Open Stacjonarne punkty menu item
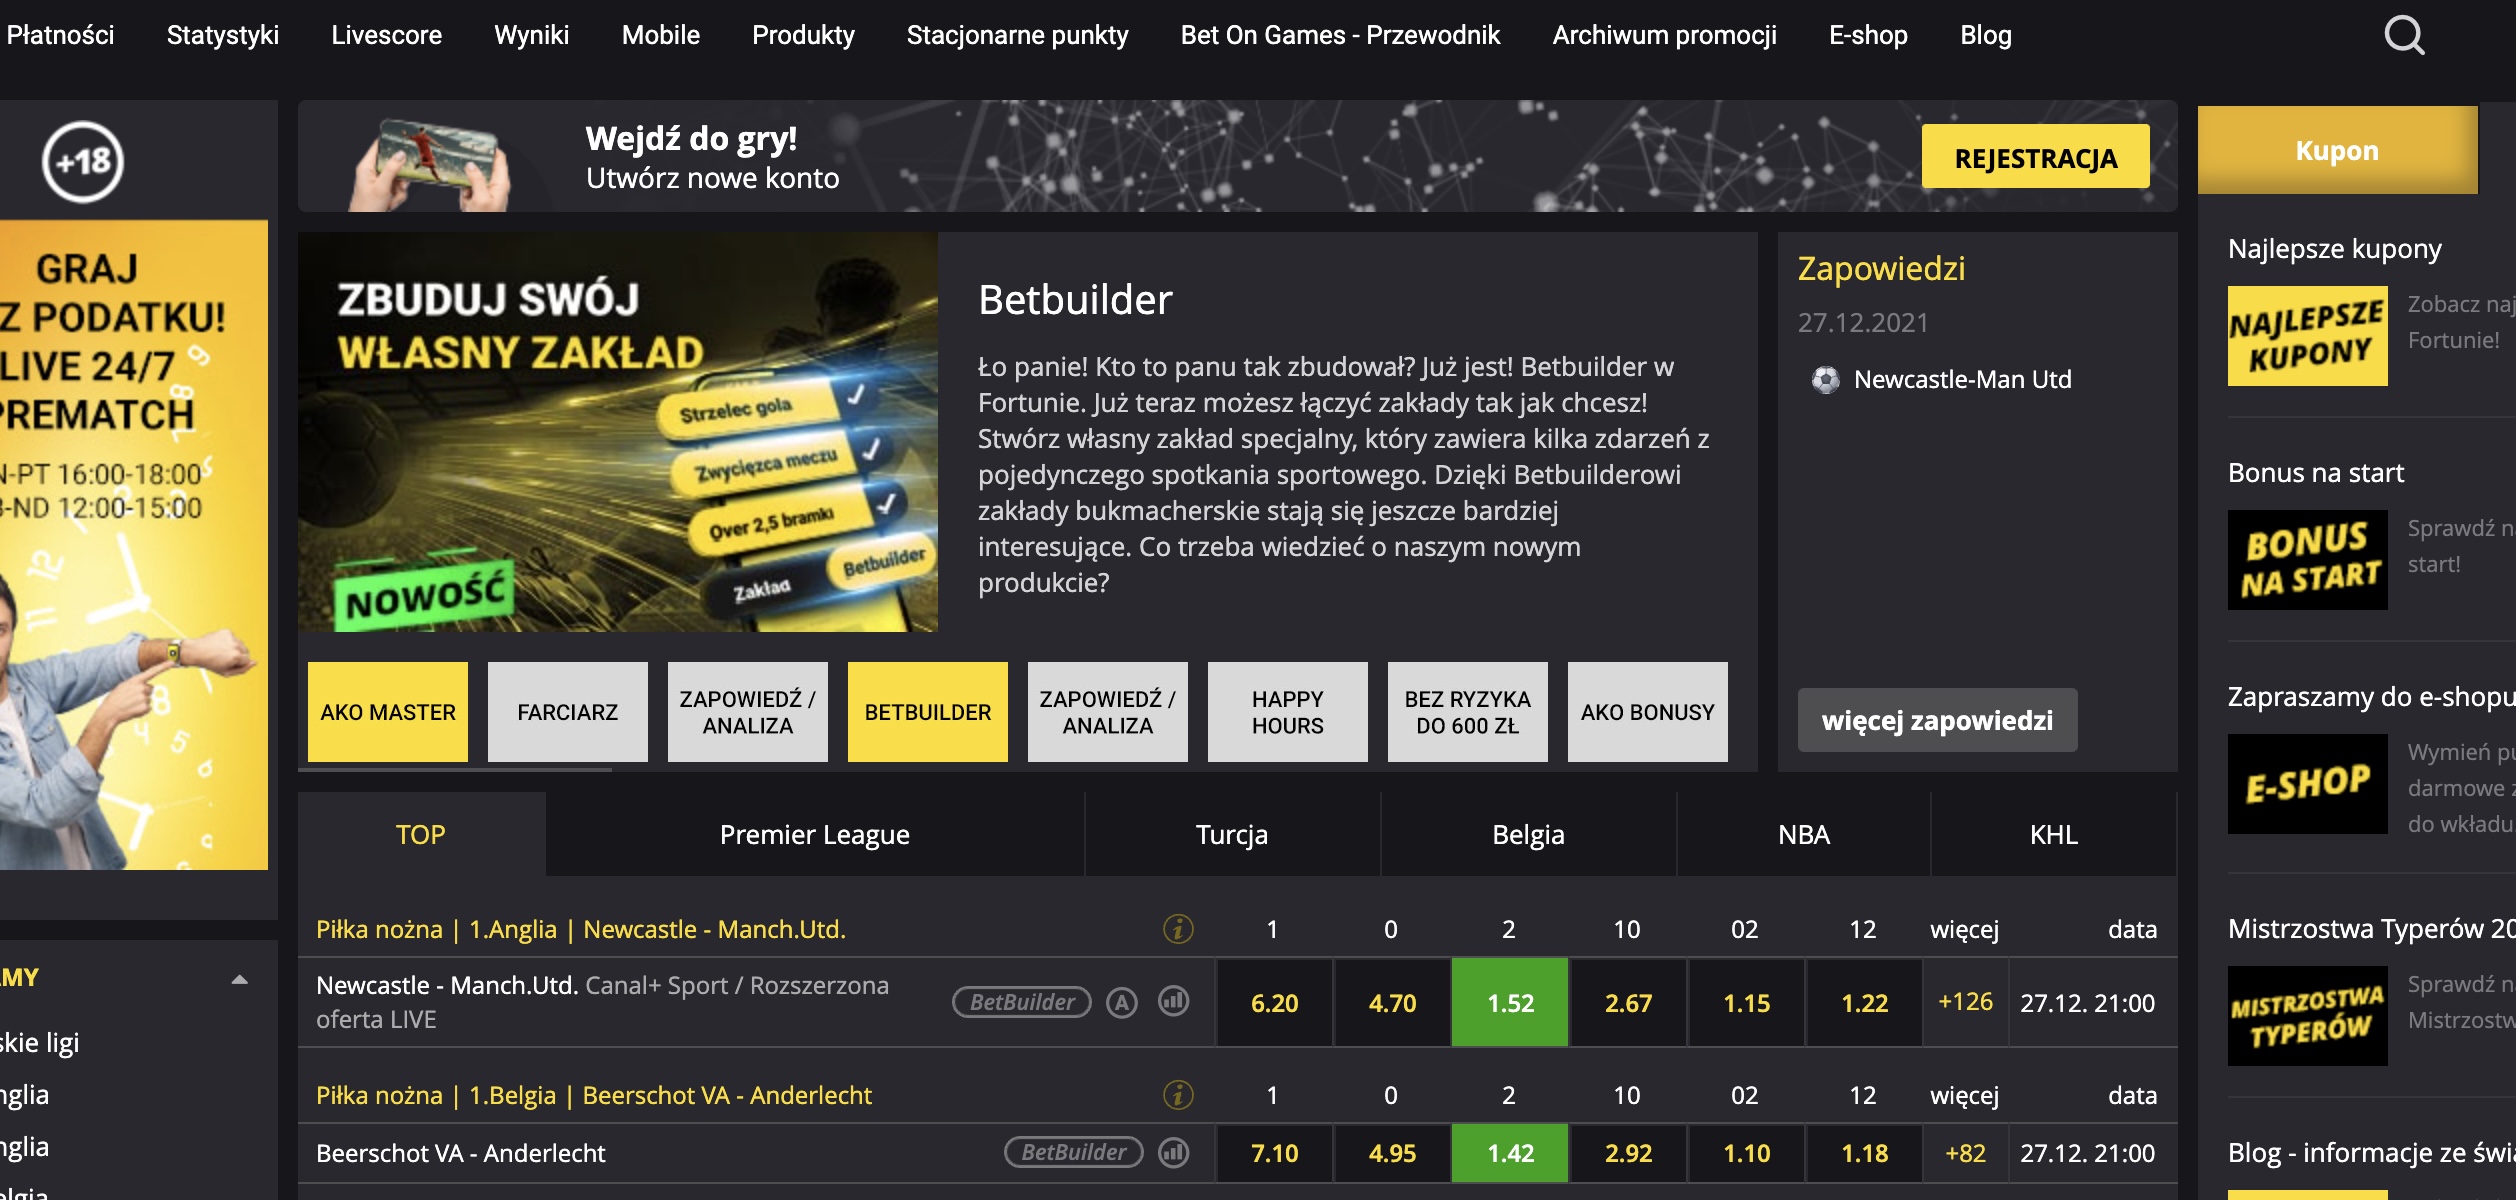The height and width of the screenshot is (1200, 2516). pyautogui.click(x=1017, y=35)
